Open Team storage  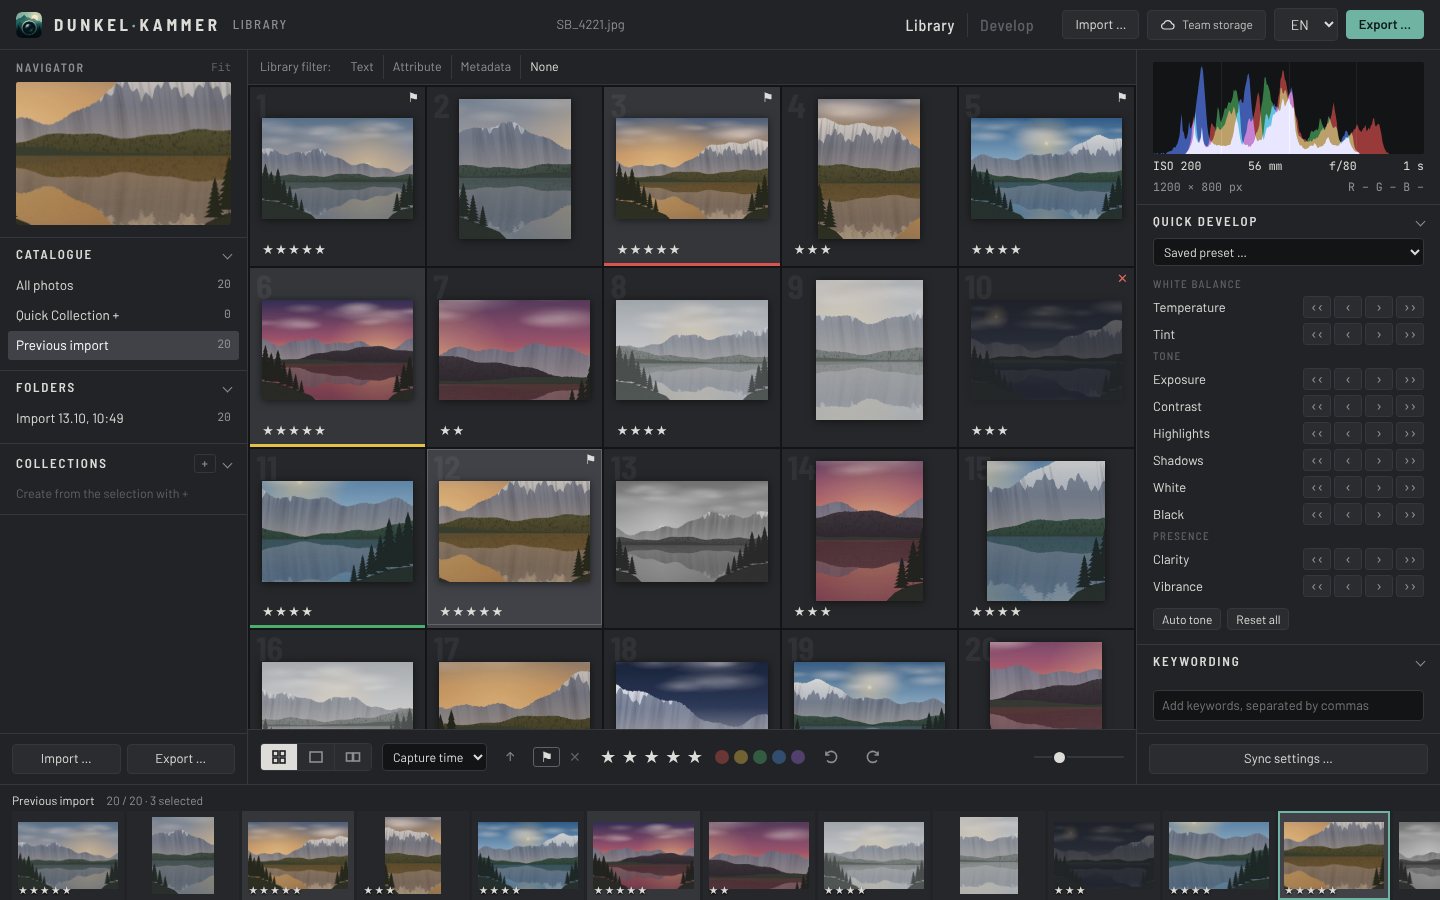(x=1207, y=25)
